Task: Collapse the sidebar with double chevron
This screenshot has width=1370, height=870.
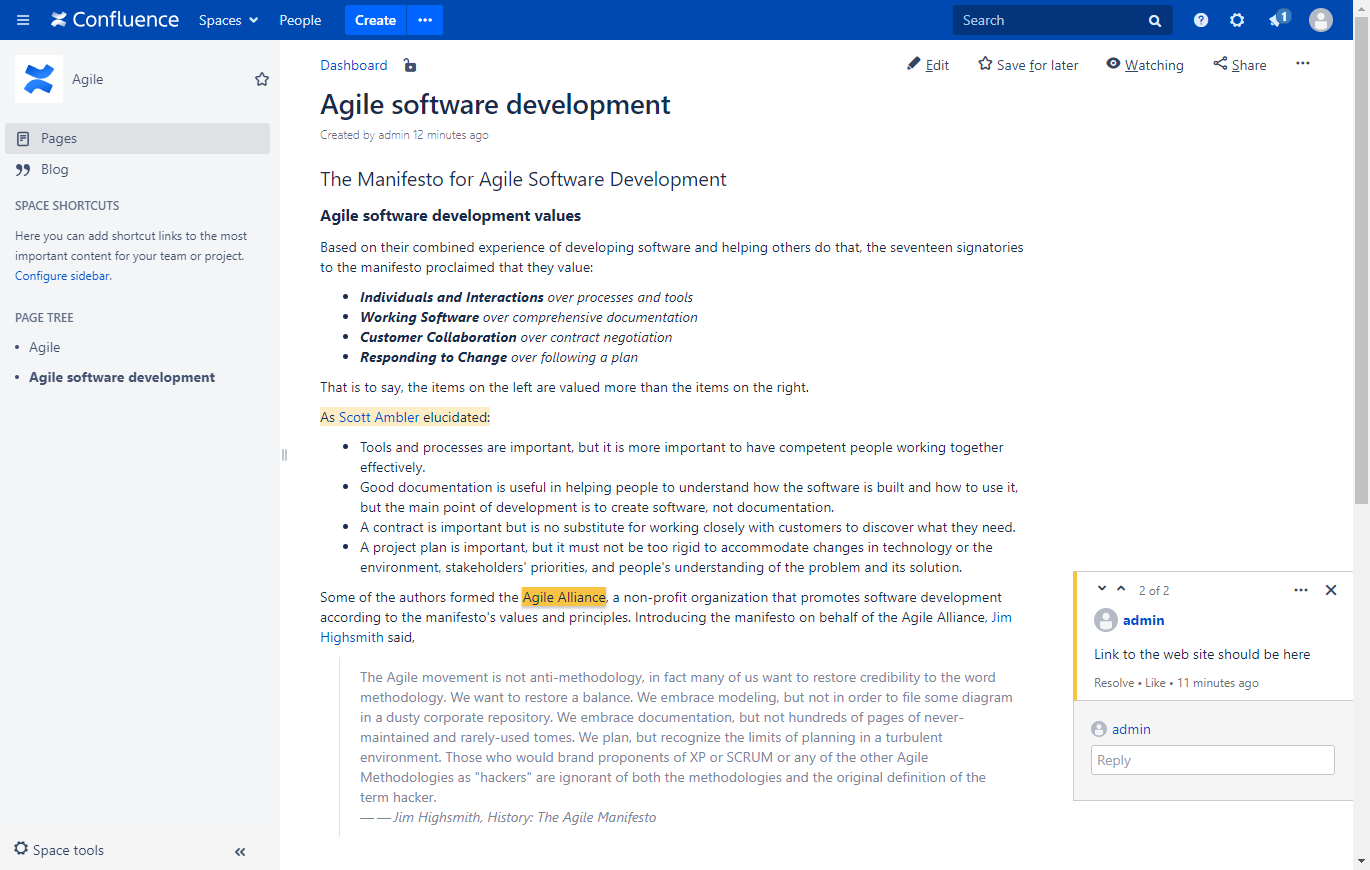Action: (240, 852)
